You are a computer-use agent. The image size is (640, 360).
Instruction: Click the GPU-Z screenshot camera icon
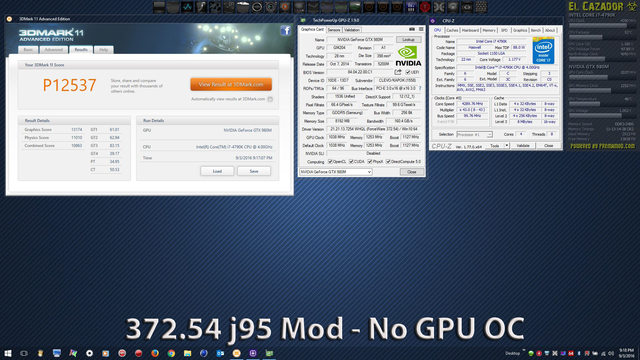pyautogui.click(x=412, y=29)
